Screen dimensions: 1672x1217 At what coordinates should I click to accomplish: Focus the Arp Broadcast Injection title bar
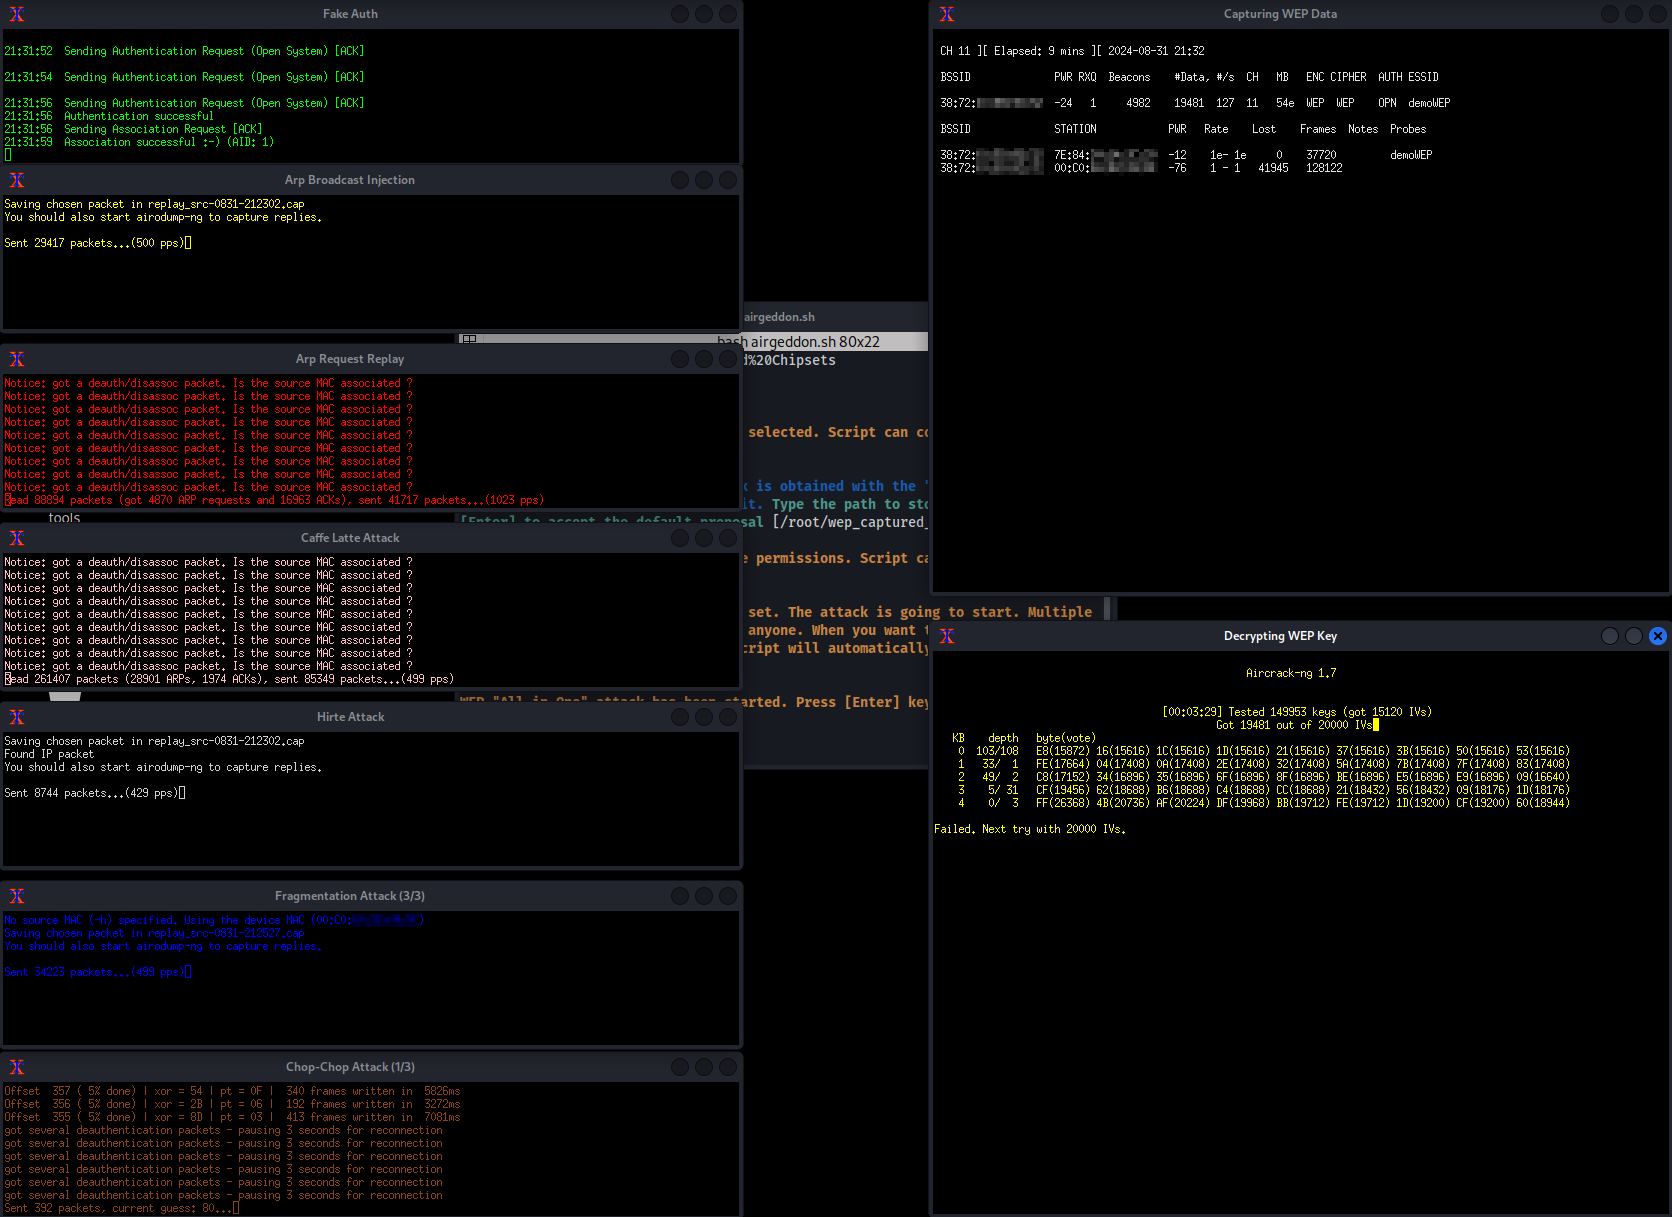coord(350,180)
